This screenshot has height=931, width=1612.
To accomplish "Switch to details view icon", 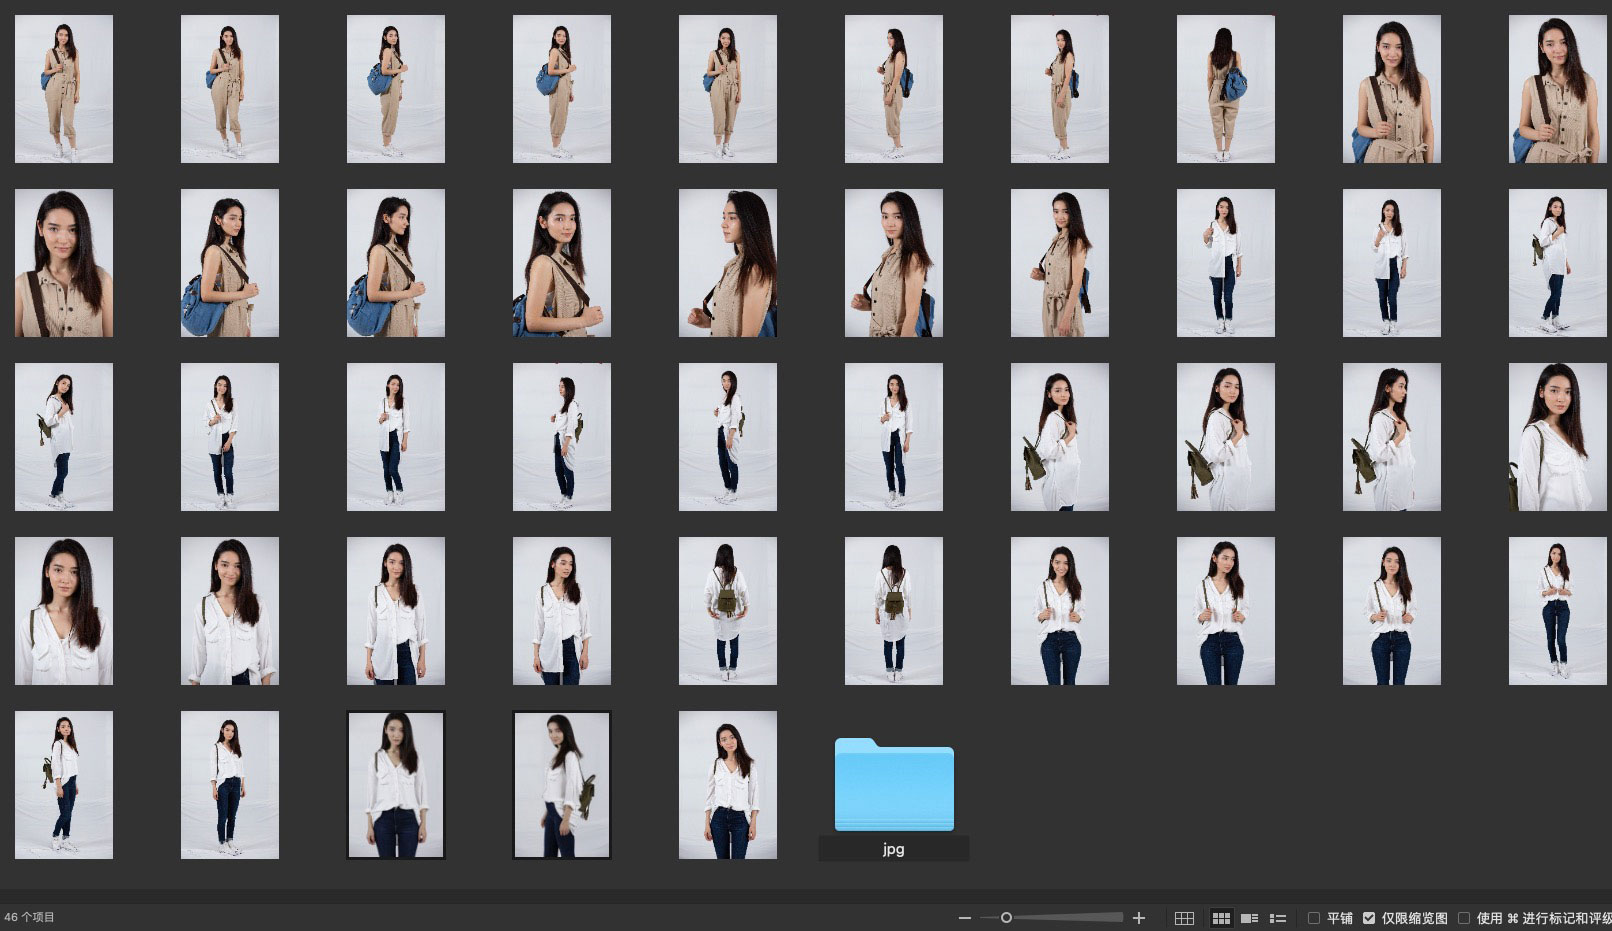I will pos(1249,918).
